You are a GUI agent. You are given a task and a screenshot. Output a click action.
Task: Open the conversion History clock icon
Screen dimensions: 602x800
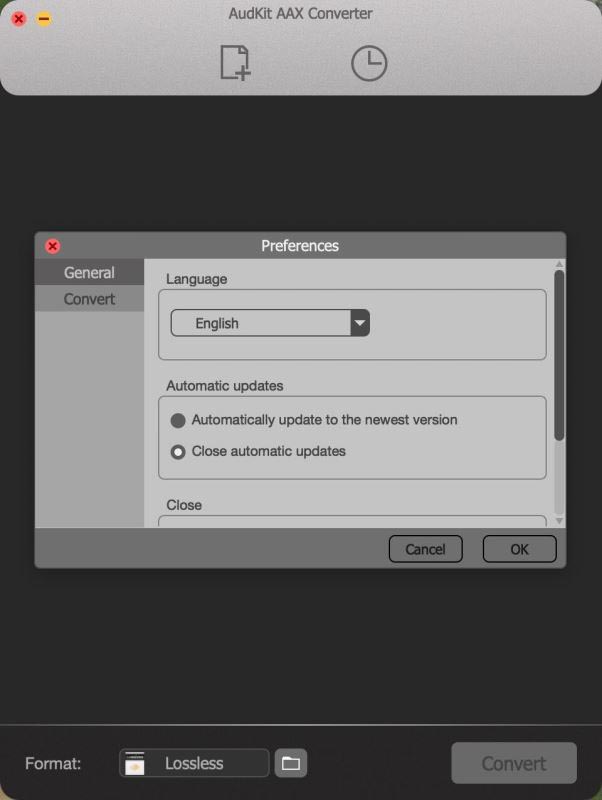369,63
